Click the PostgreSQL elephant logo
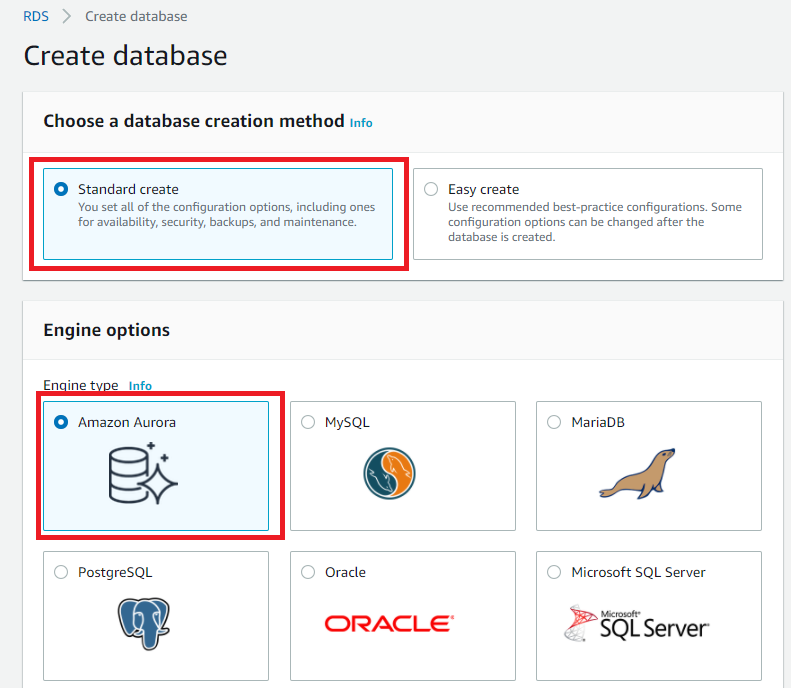The image size is (791, 688). 144,623
